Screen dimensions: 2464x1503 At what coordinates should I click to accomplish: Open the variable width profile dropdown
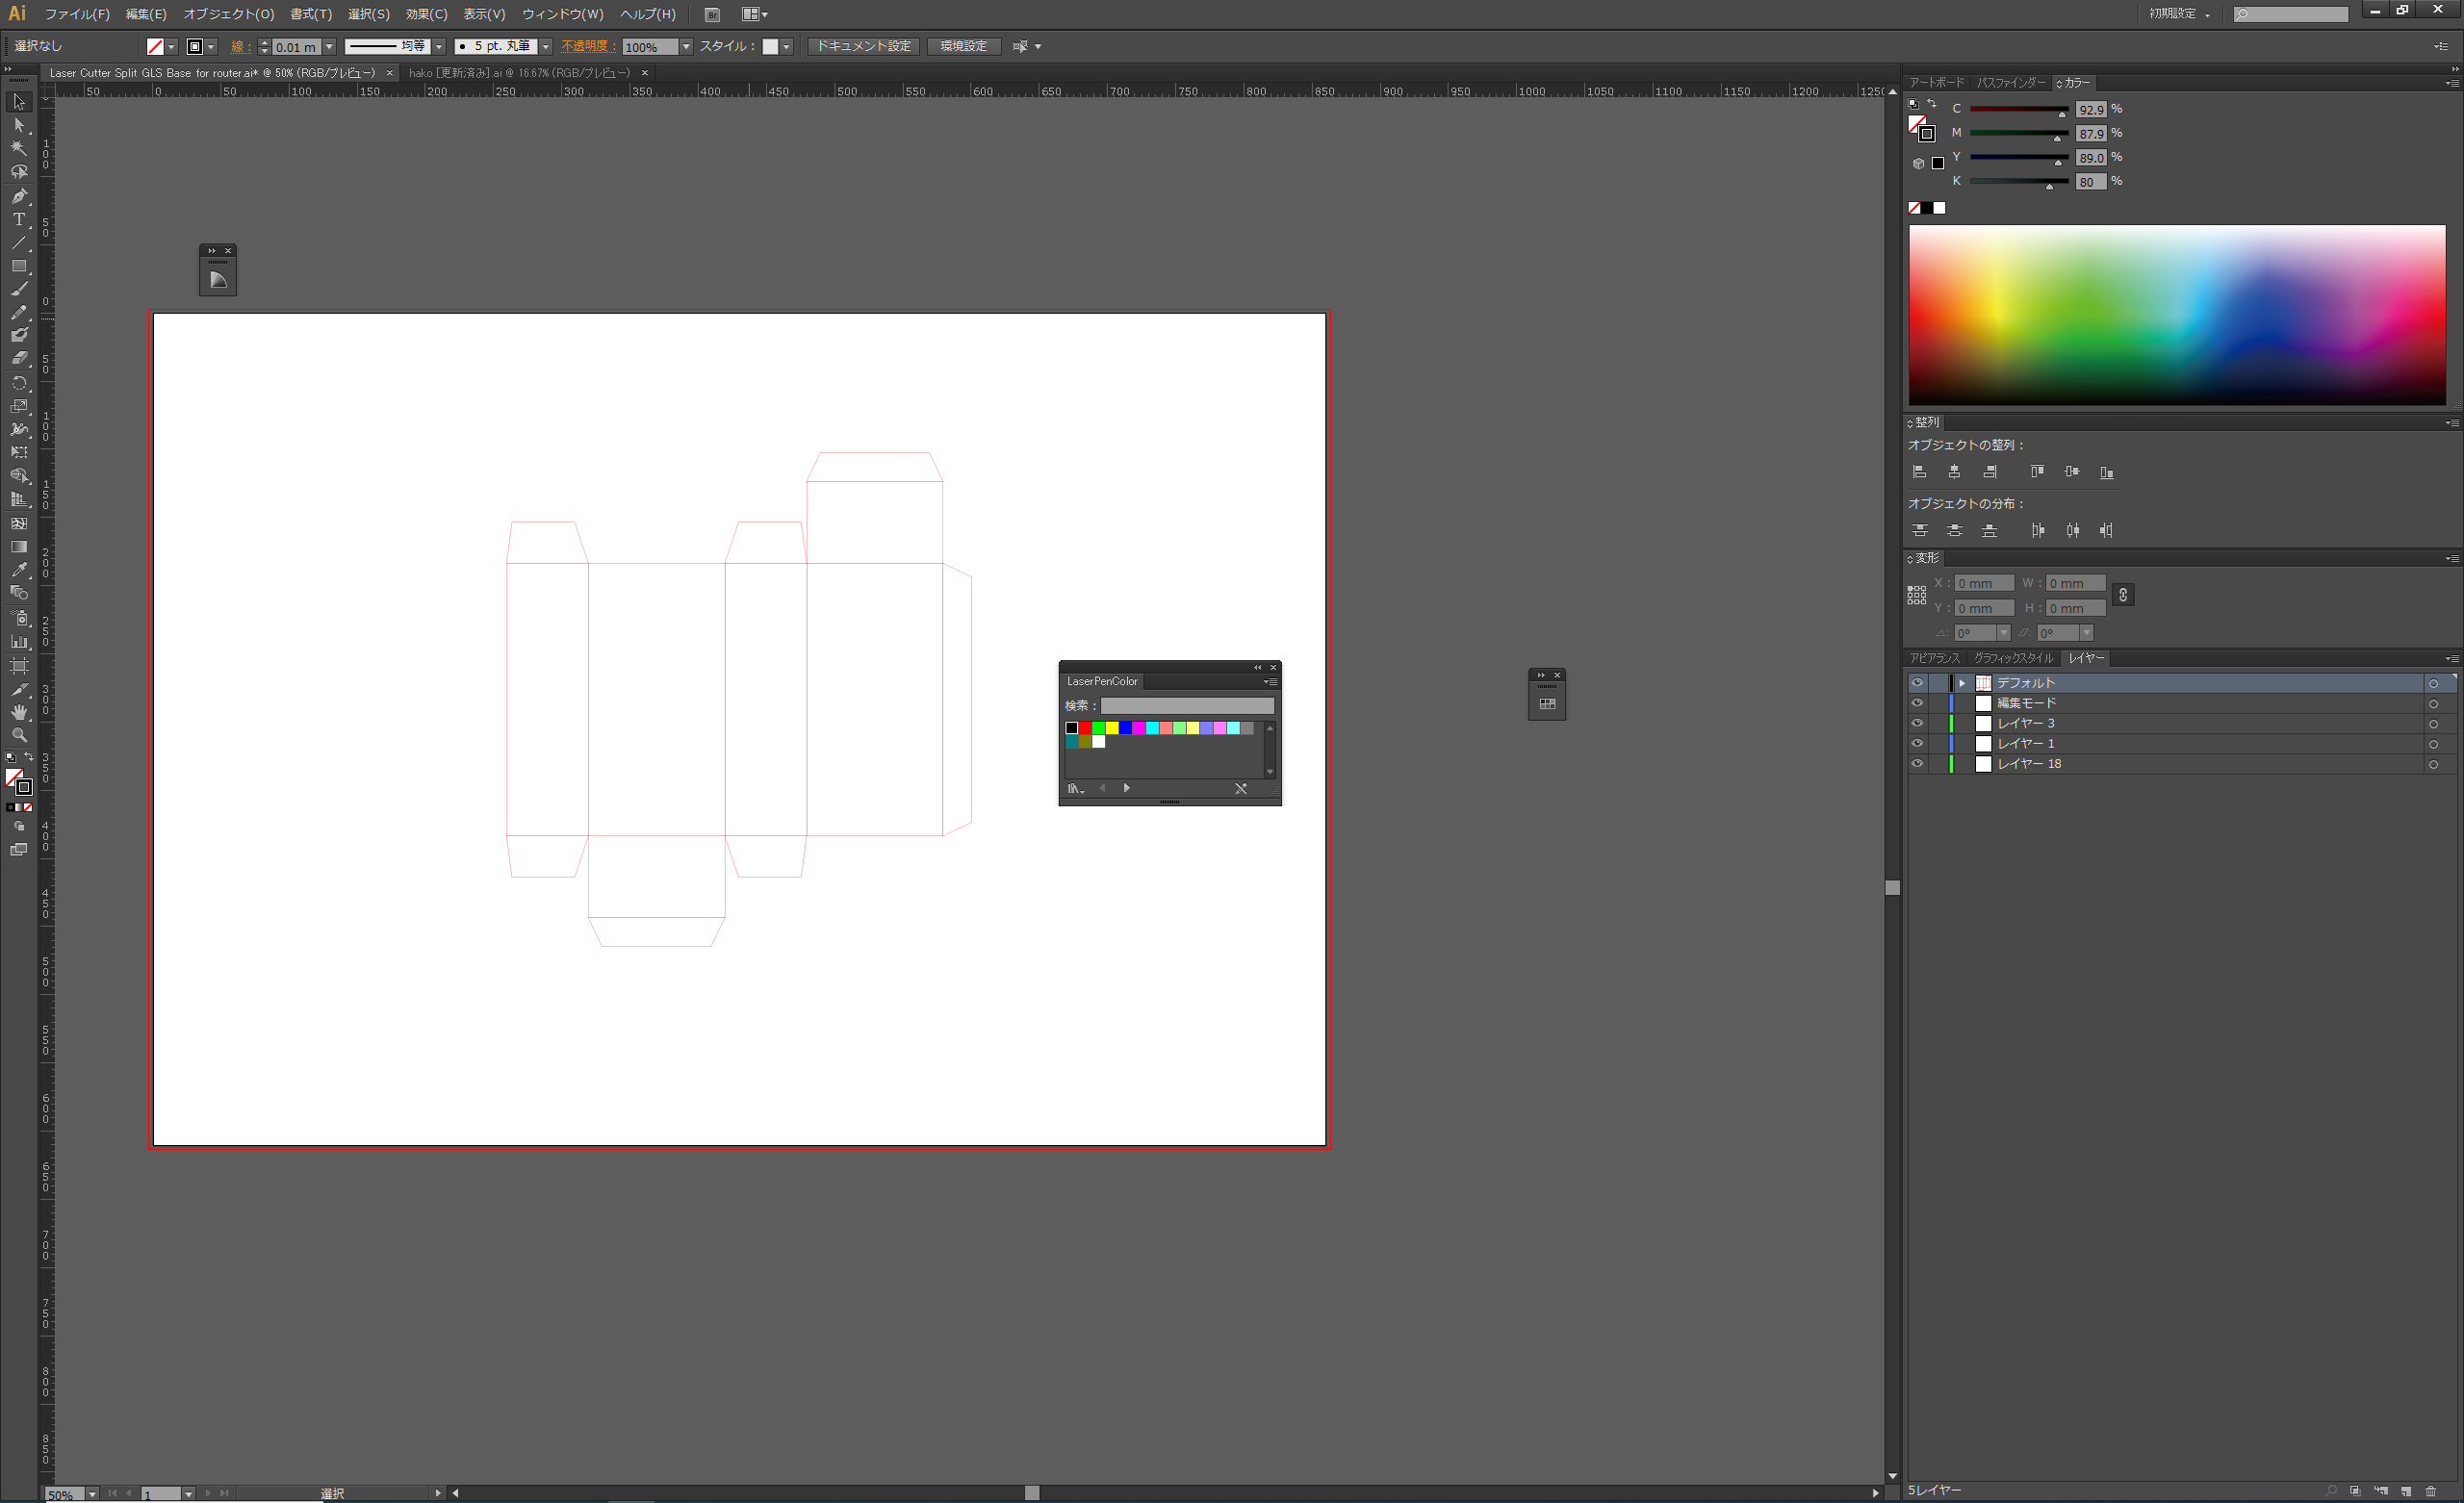tap(438, 47)
